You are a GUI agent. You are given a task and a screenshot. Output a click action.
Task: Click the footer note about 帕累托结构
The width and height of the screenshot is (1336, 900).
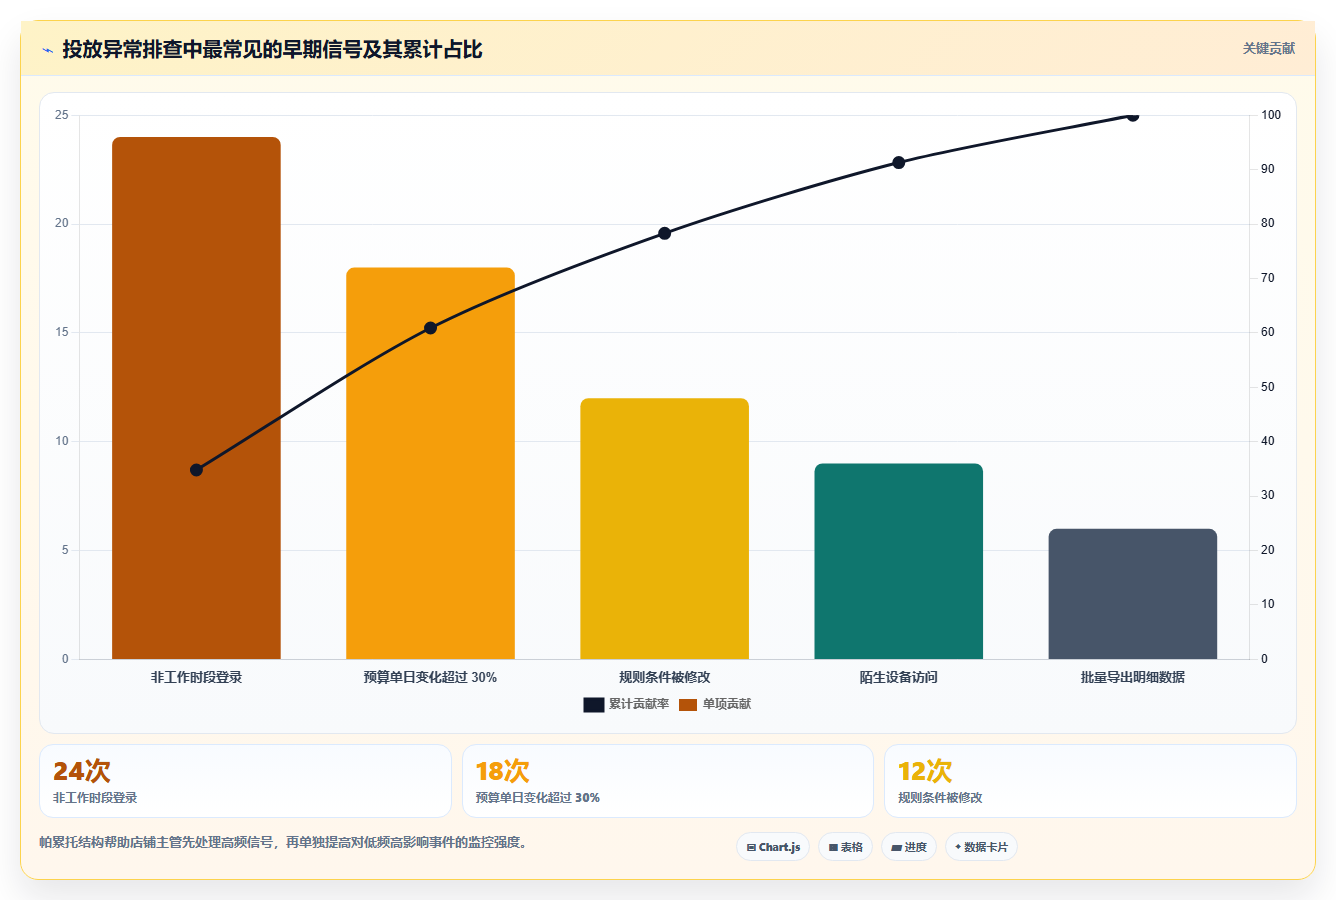point(283,843)
